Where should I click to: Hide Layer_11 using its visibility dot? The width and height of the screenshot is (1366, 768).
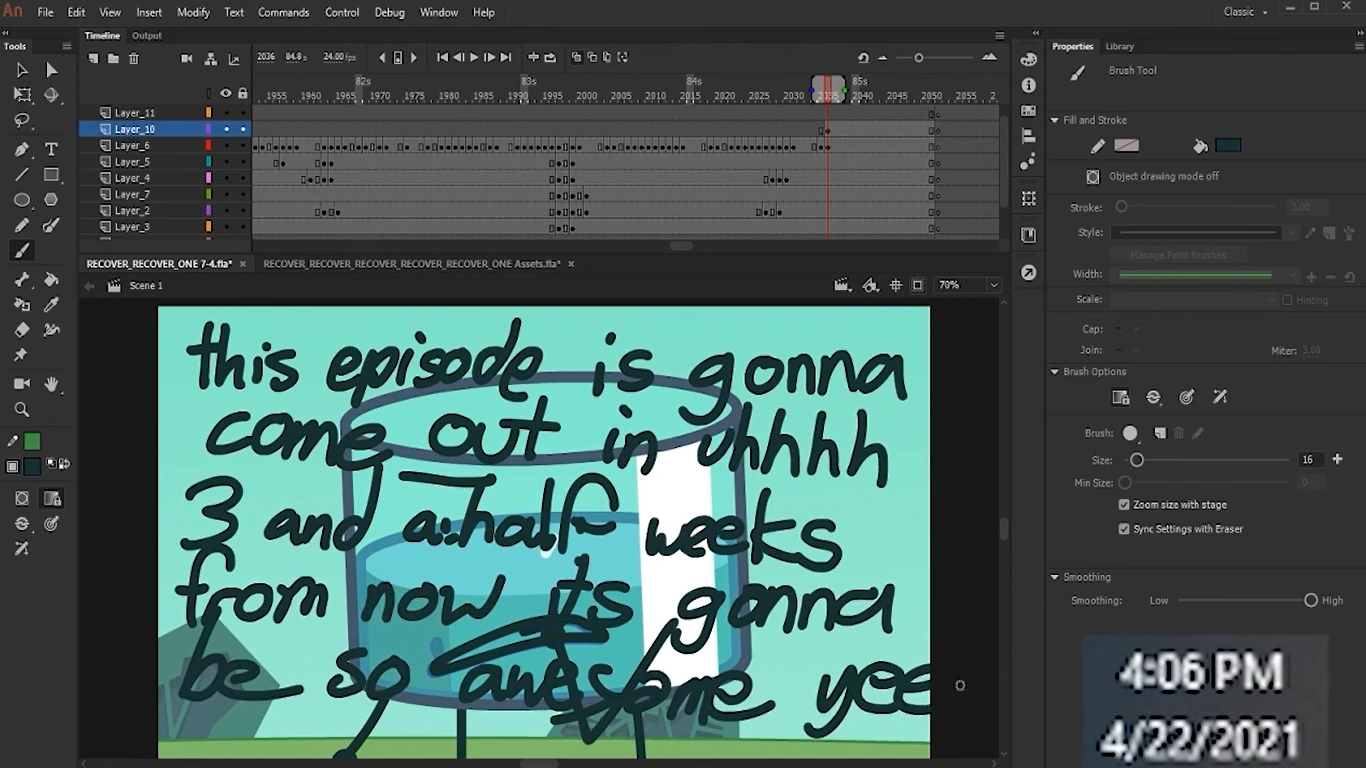coord(226,113)
